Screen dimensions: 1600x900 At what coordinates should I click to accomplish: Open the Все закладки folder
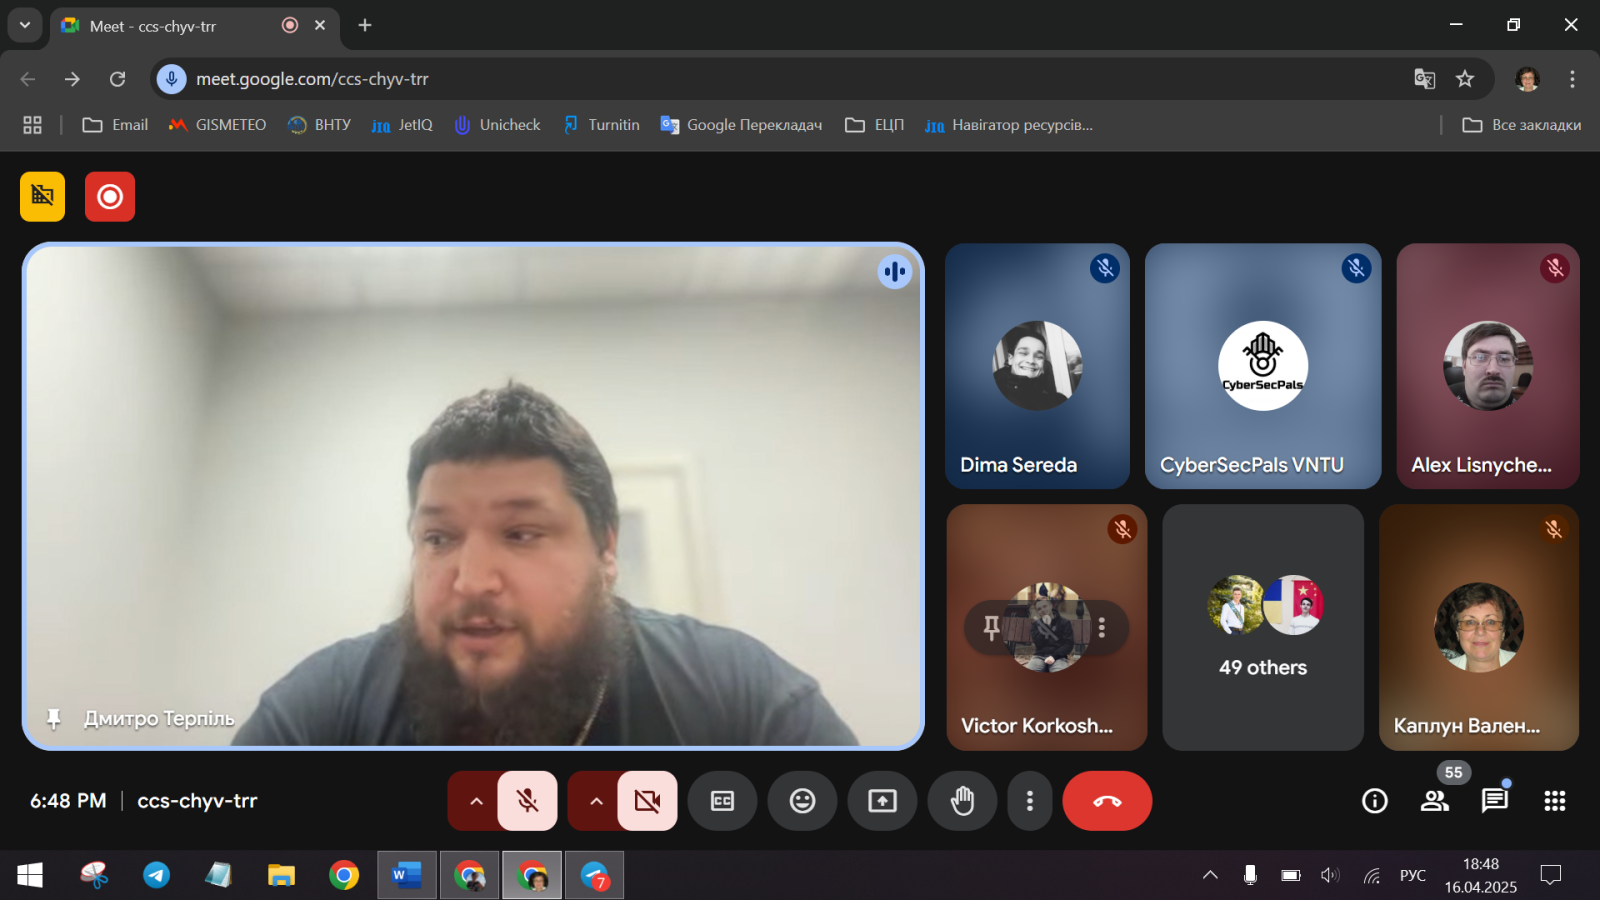(x=1522, y=125)
